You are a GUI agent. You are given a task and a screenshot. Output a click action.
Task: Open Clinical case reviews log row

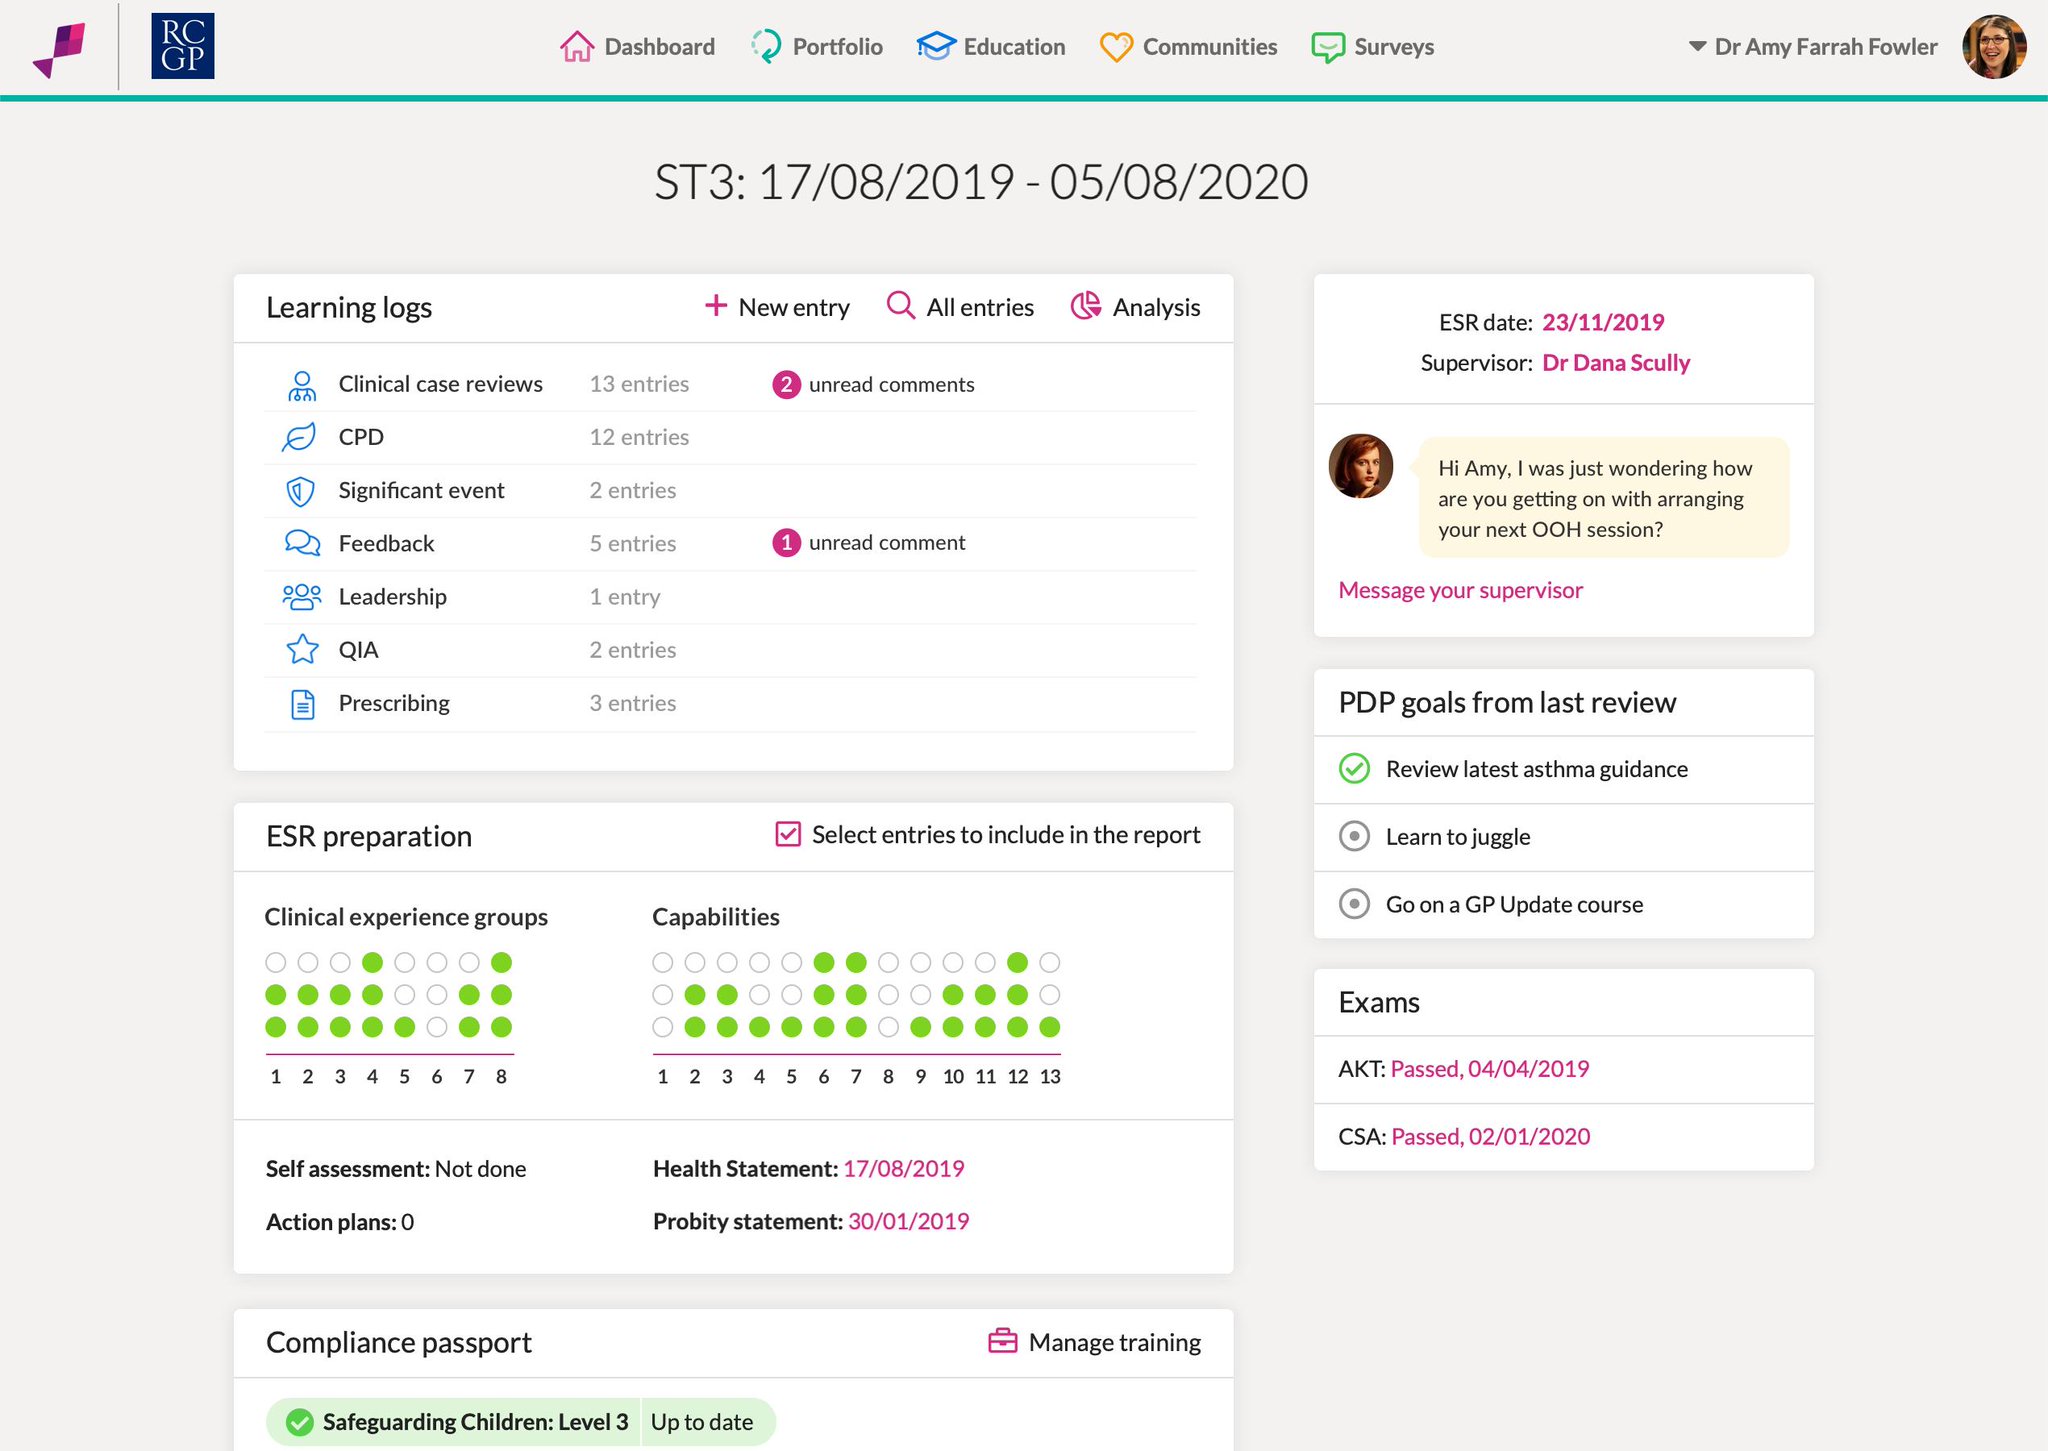click(730, 385)
